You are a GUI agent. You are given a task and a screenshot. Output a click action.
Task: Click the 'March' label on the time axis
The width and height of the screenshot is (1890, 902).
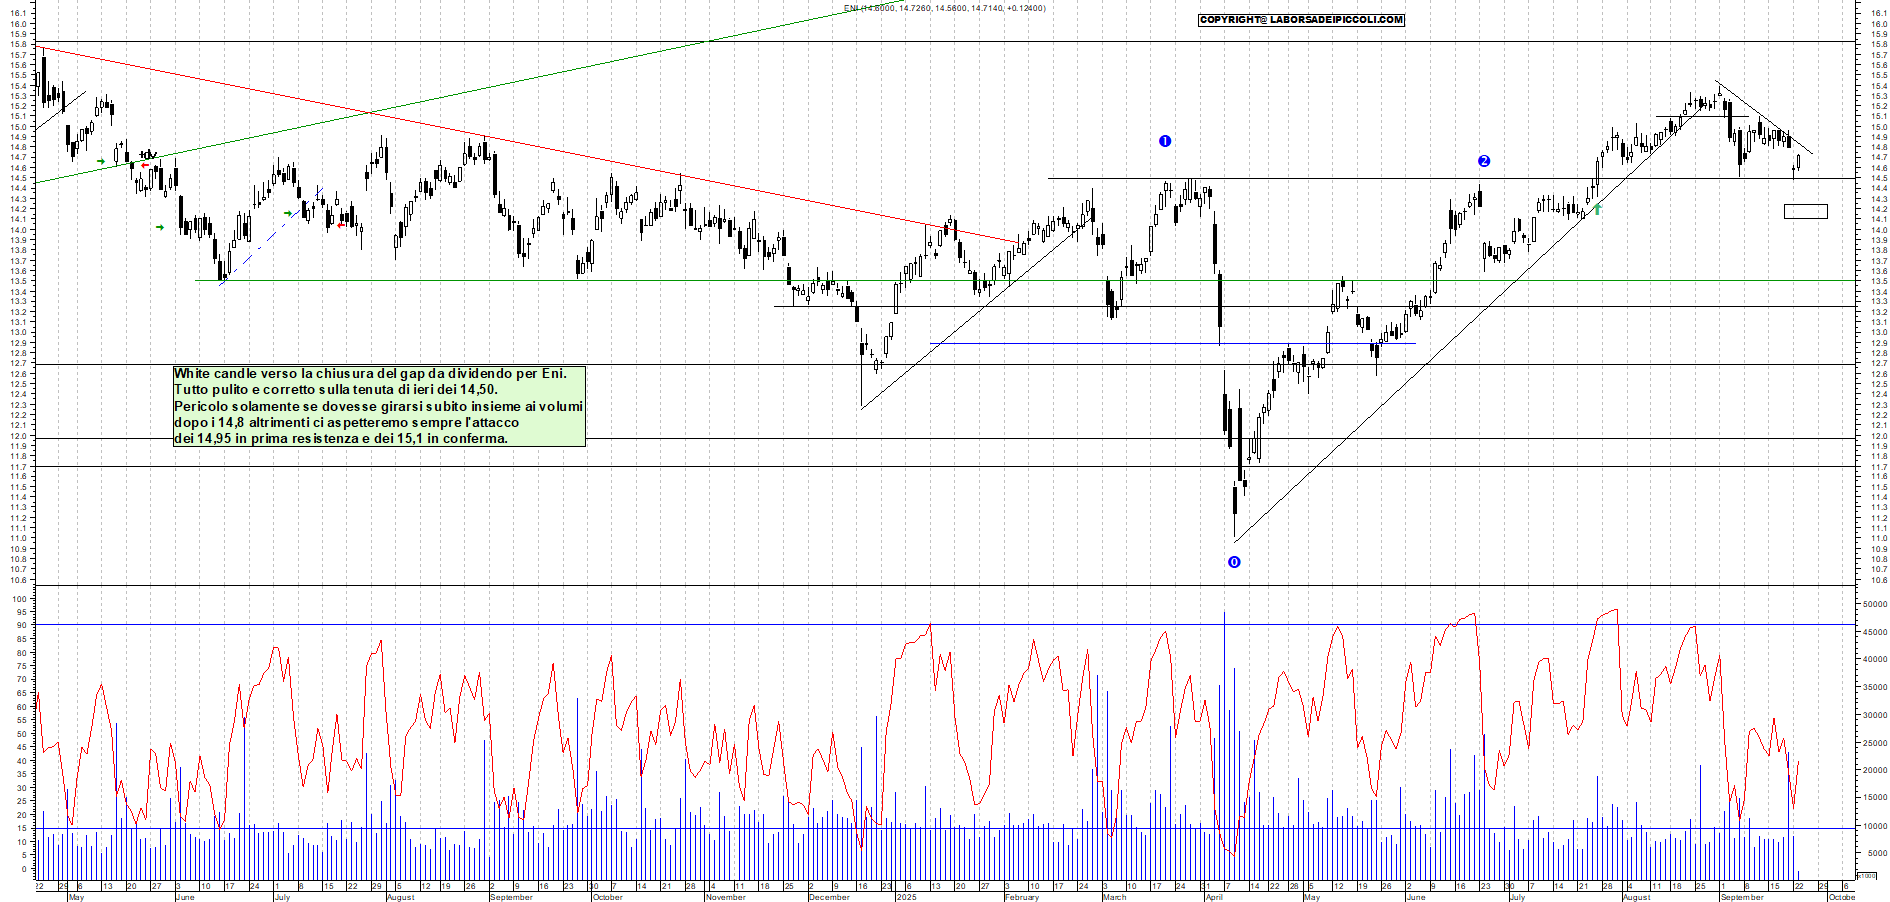[x=1114, y=897]
